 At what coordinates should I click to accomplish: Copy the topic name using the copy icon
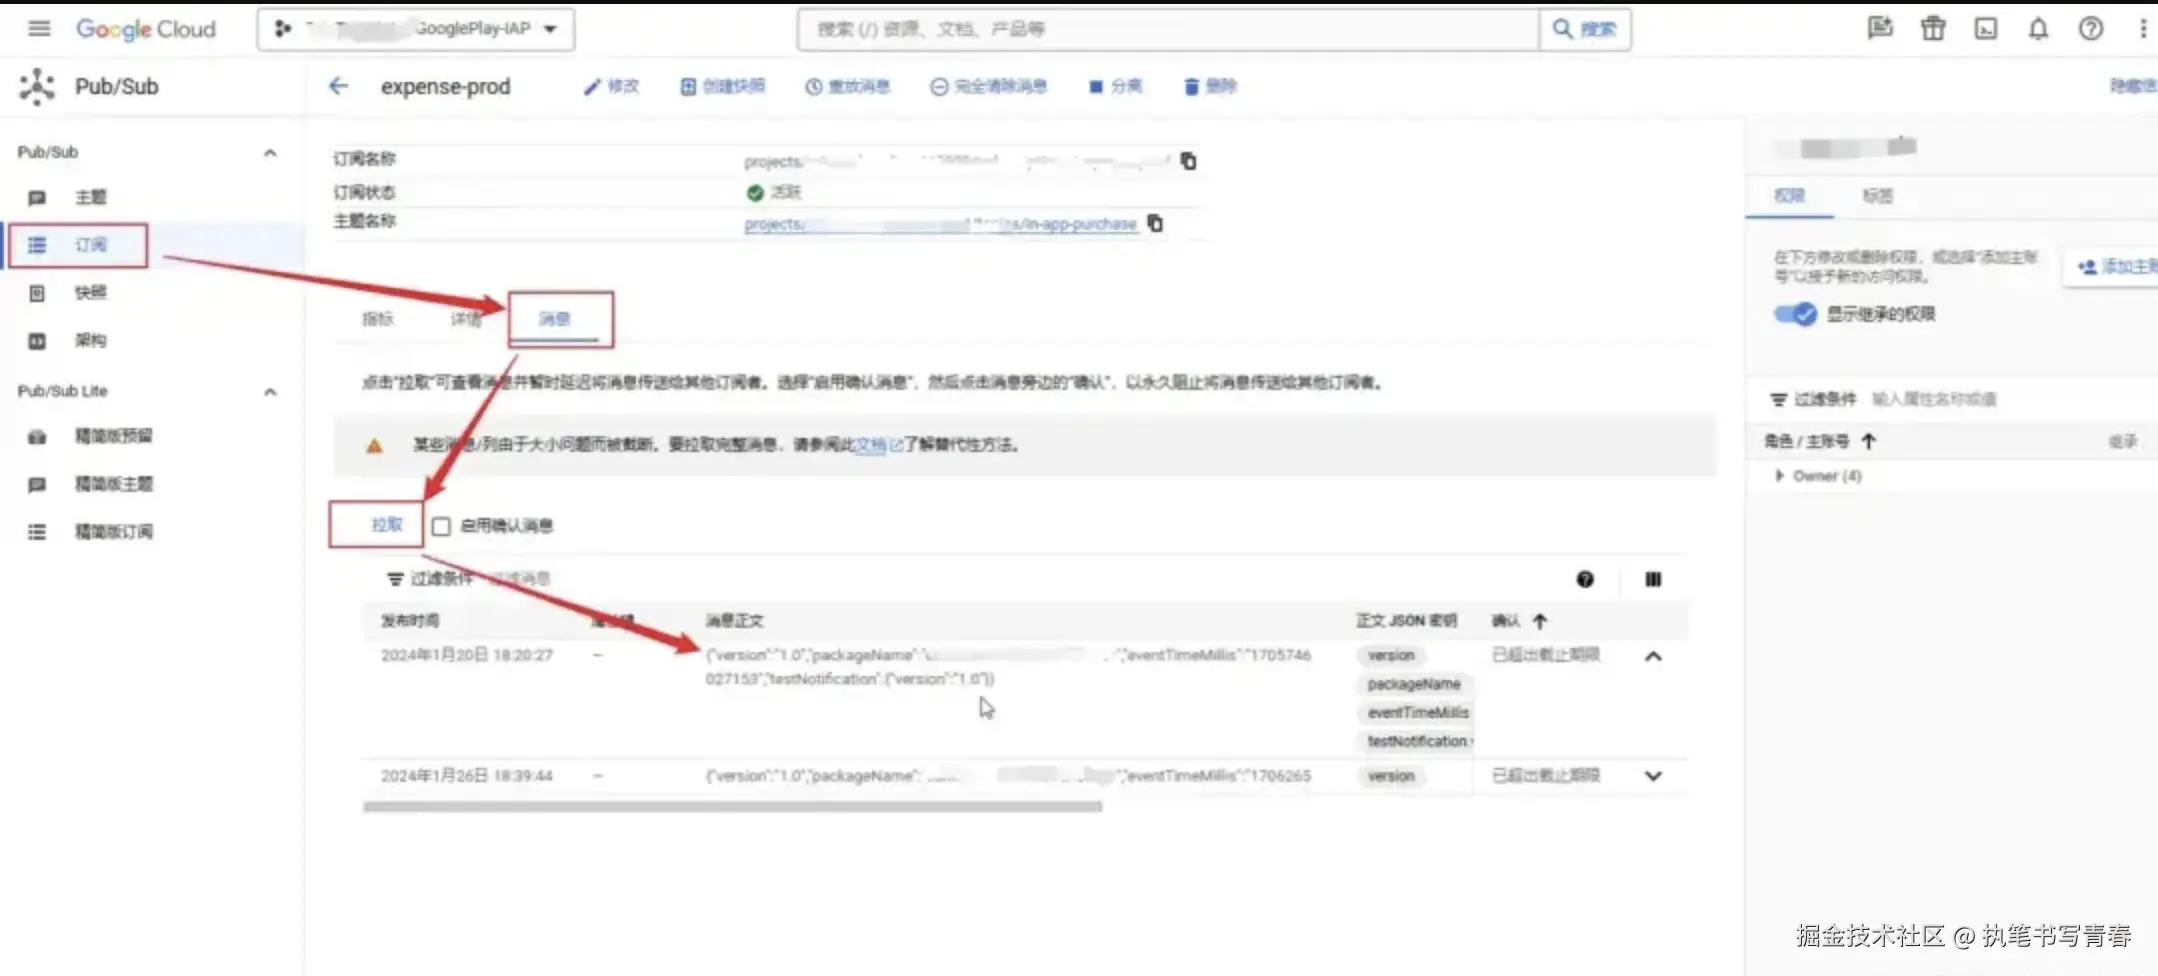1156,224
